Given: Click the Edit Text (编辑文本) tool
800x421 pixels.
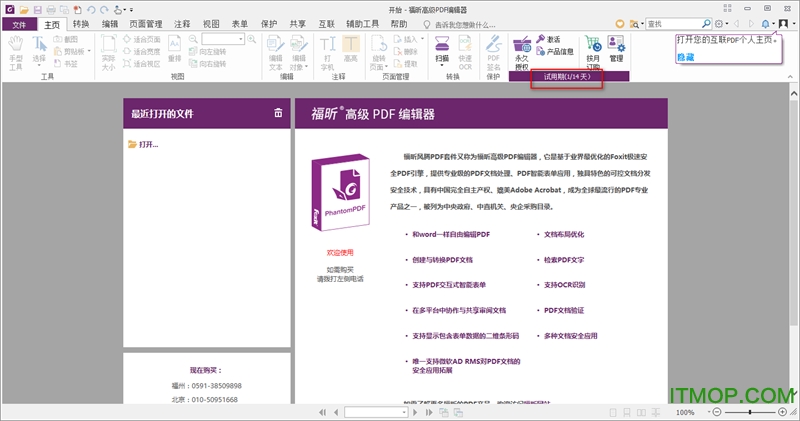Looking at the screenshot, I should pos(276,53).
